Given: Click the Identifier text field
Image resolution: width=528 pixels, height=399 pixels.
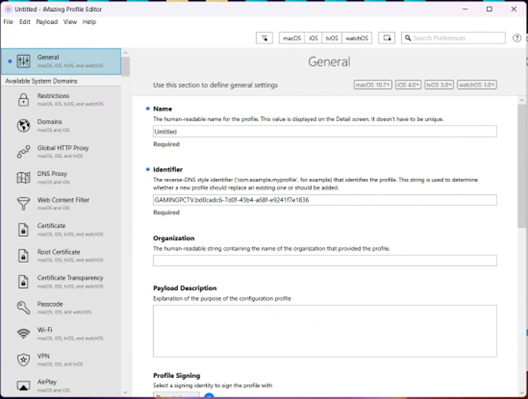Looking at the screenshot, I should [325, 200].
